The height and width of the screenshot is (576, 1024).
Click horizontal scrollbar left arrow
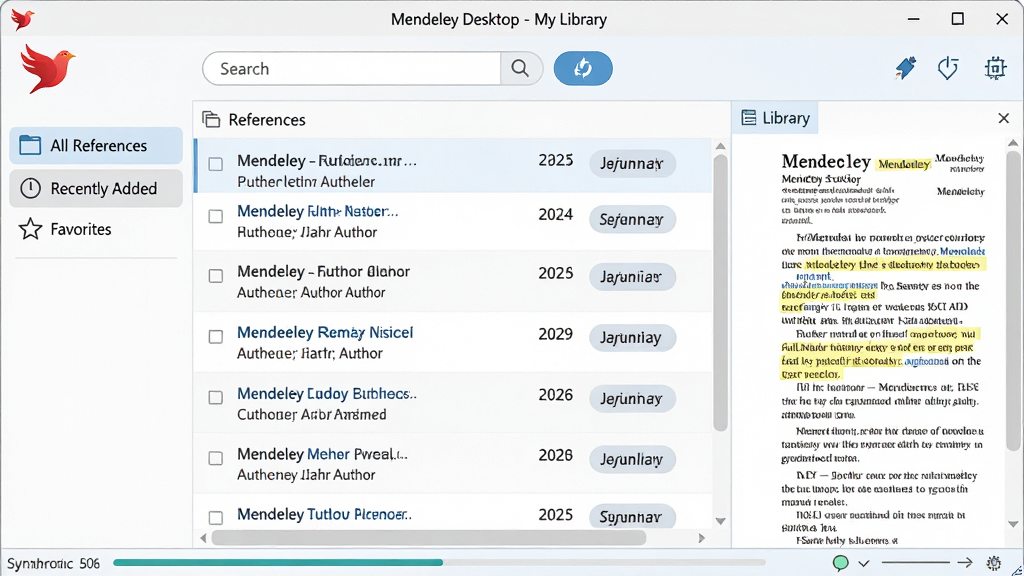(203, 538)
